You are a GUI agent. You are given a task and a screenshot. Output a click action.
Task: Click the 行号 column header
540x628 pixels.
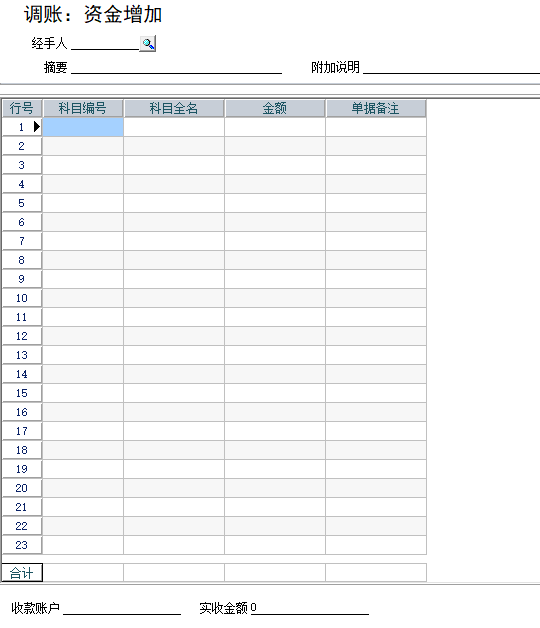22,108
